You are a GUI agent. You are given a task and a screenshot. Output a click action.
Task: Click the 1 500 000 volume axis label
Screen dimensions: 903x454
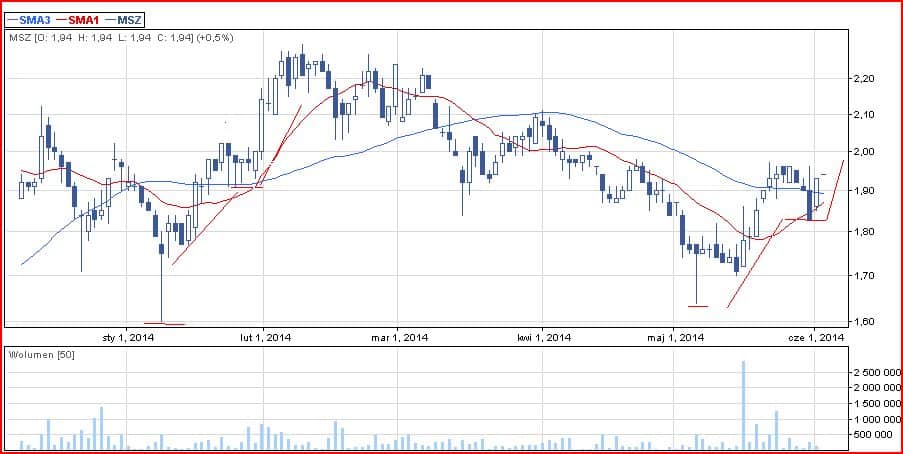coord(874,404)
